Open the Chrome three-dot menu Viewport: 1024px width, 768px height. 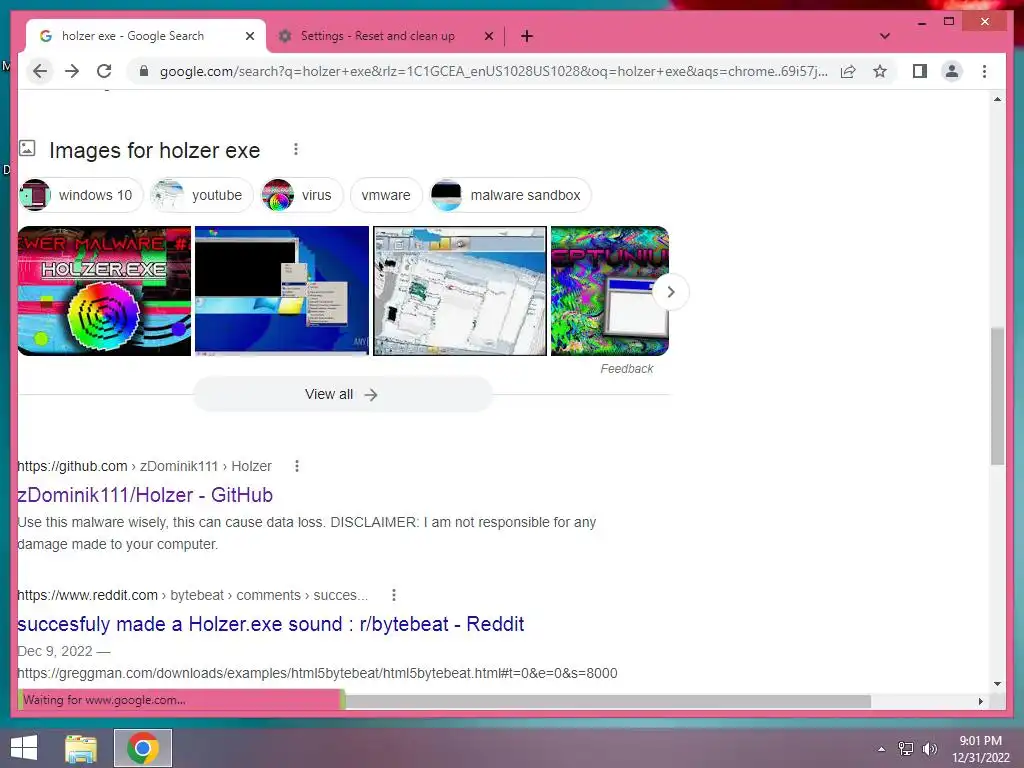pyautogui.click(x=984, y=71)
